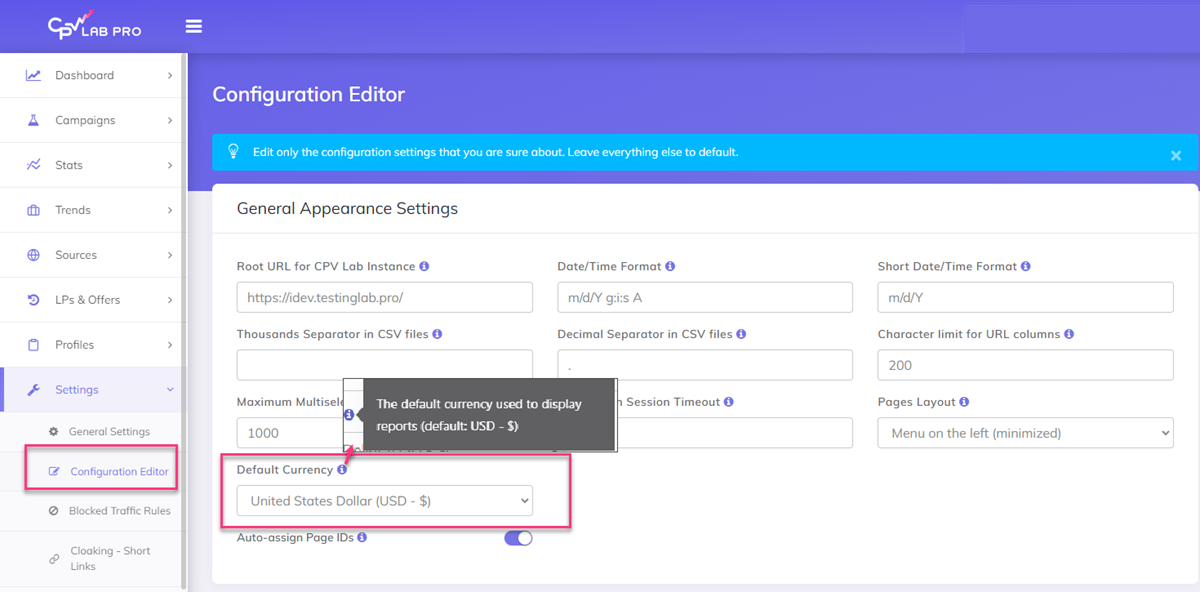Viewport: 1200px width, 592px height.
Task: Open the Default Currency dropdown
Action: [384, 501]
